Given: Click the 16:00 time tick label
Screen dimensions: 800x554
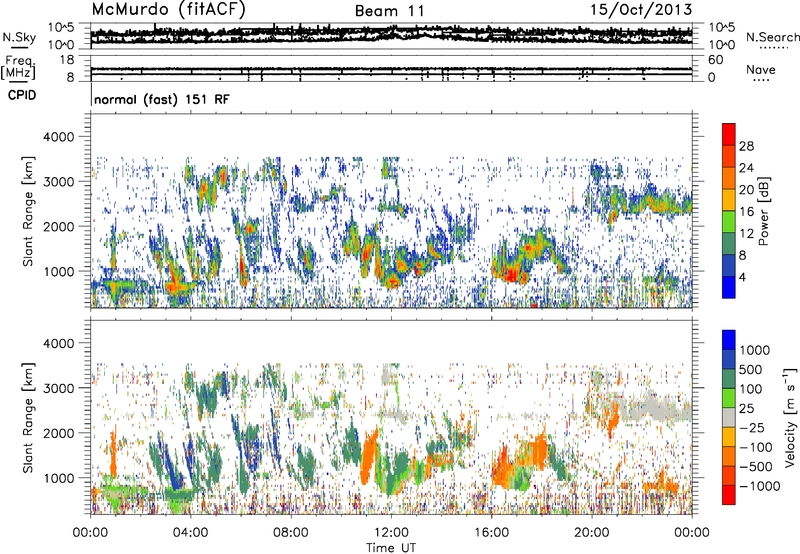Looking at the screenshot, I should point(491,533).
